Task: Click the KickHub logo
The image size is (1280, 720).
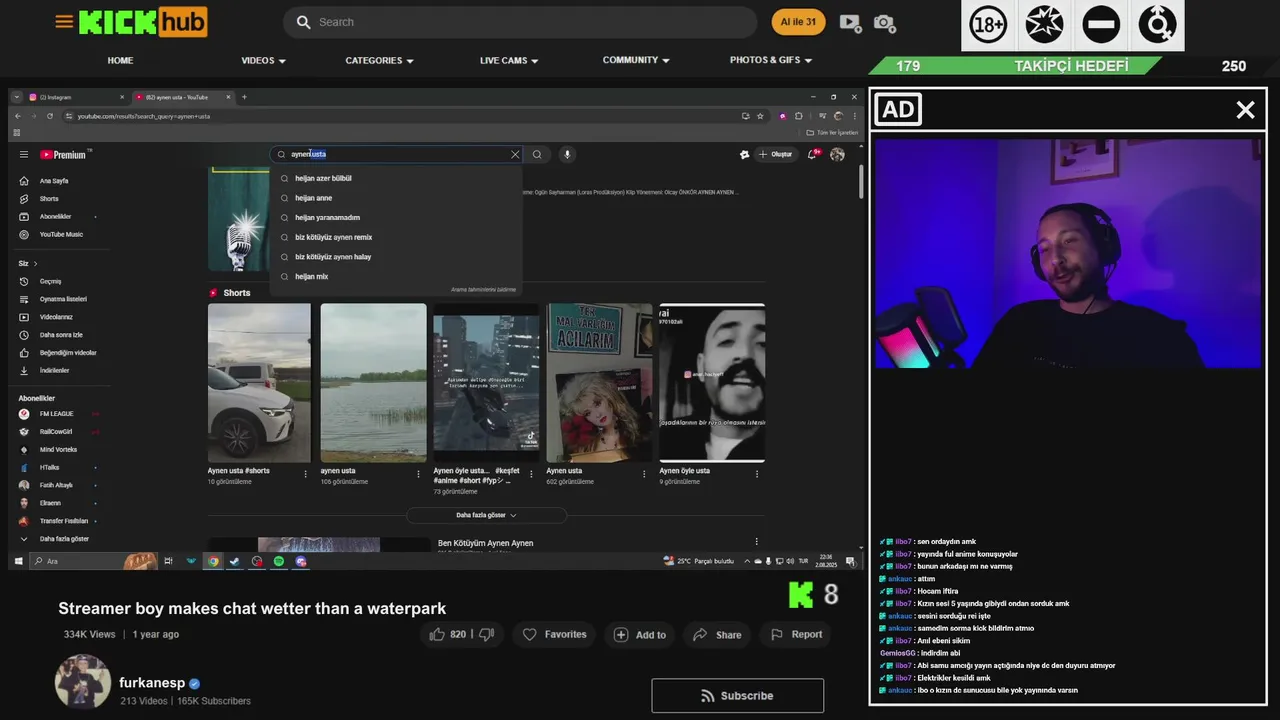Action: (143, 21)
